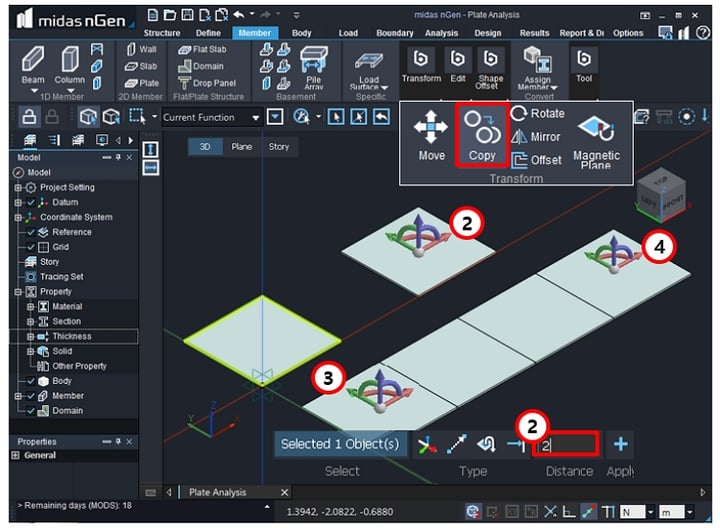Viewport: 720px width, 528px height.
Task: Expand the Thickness tree node
Action: click(30, 337)
